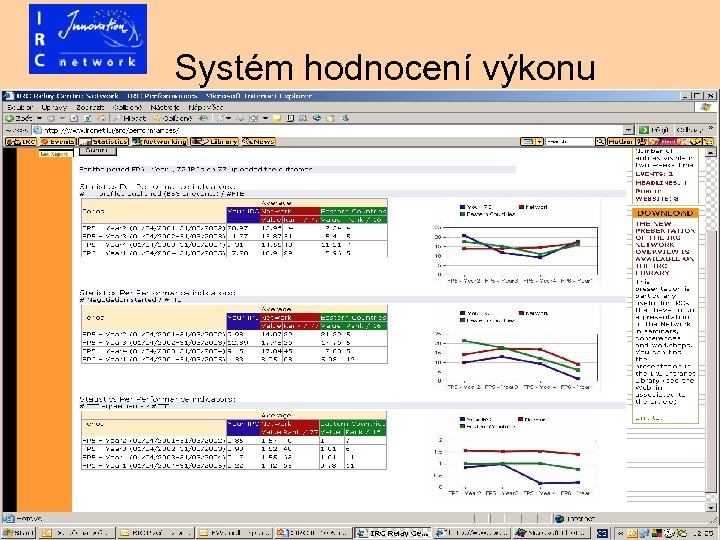This screenshot has width=720, height=540.
Task: Open the Nápověda menu
Action: pos(205,107)
